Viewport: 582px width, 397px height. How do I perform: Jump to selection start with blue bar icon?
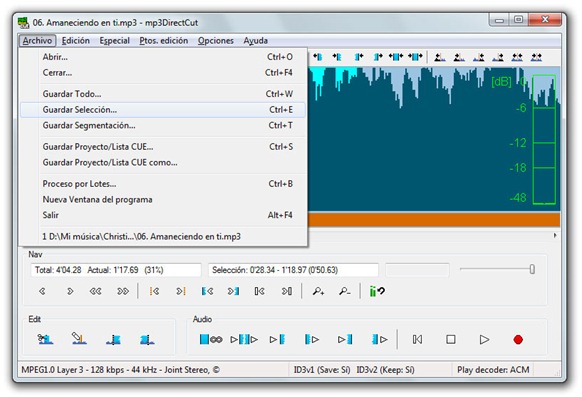tap(207, 291)
